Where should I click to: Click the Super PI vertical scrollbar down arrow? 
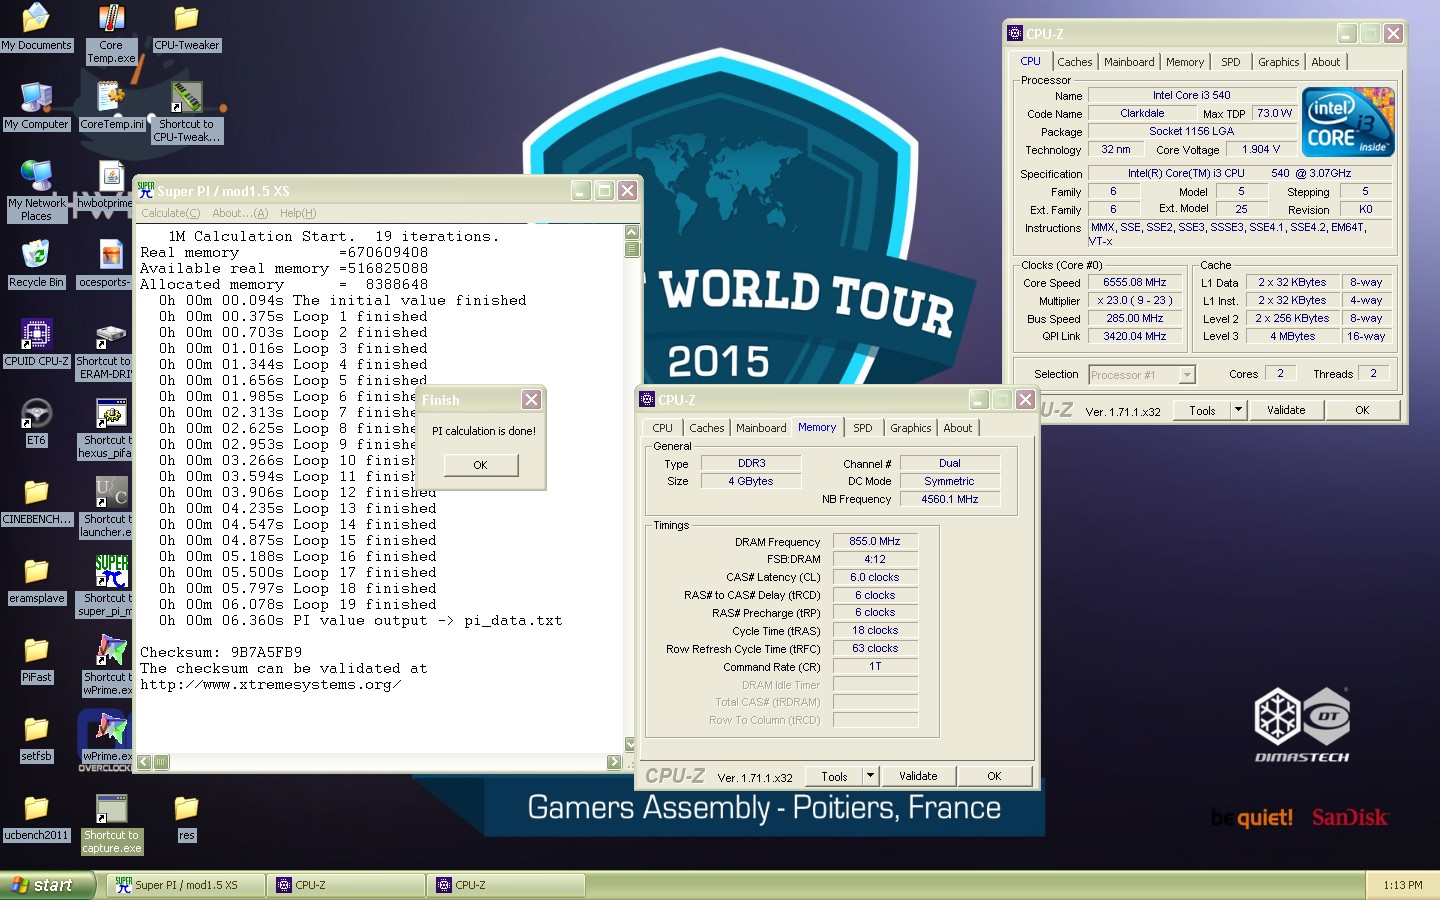[630, 744]
